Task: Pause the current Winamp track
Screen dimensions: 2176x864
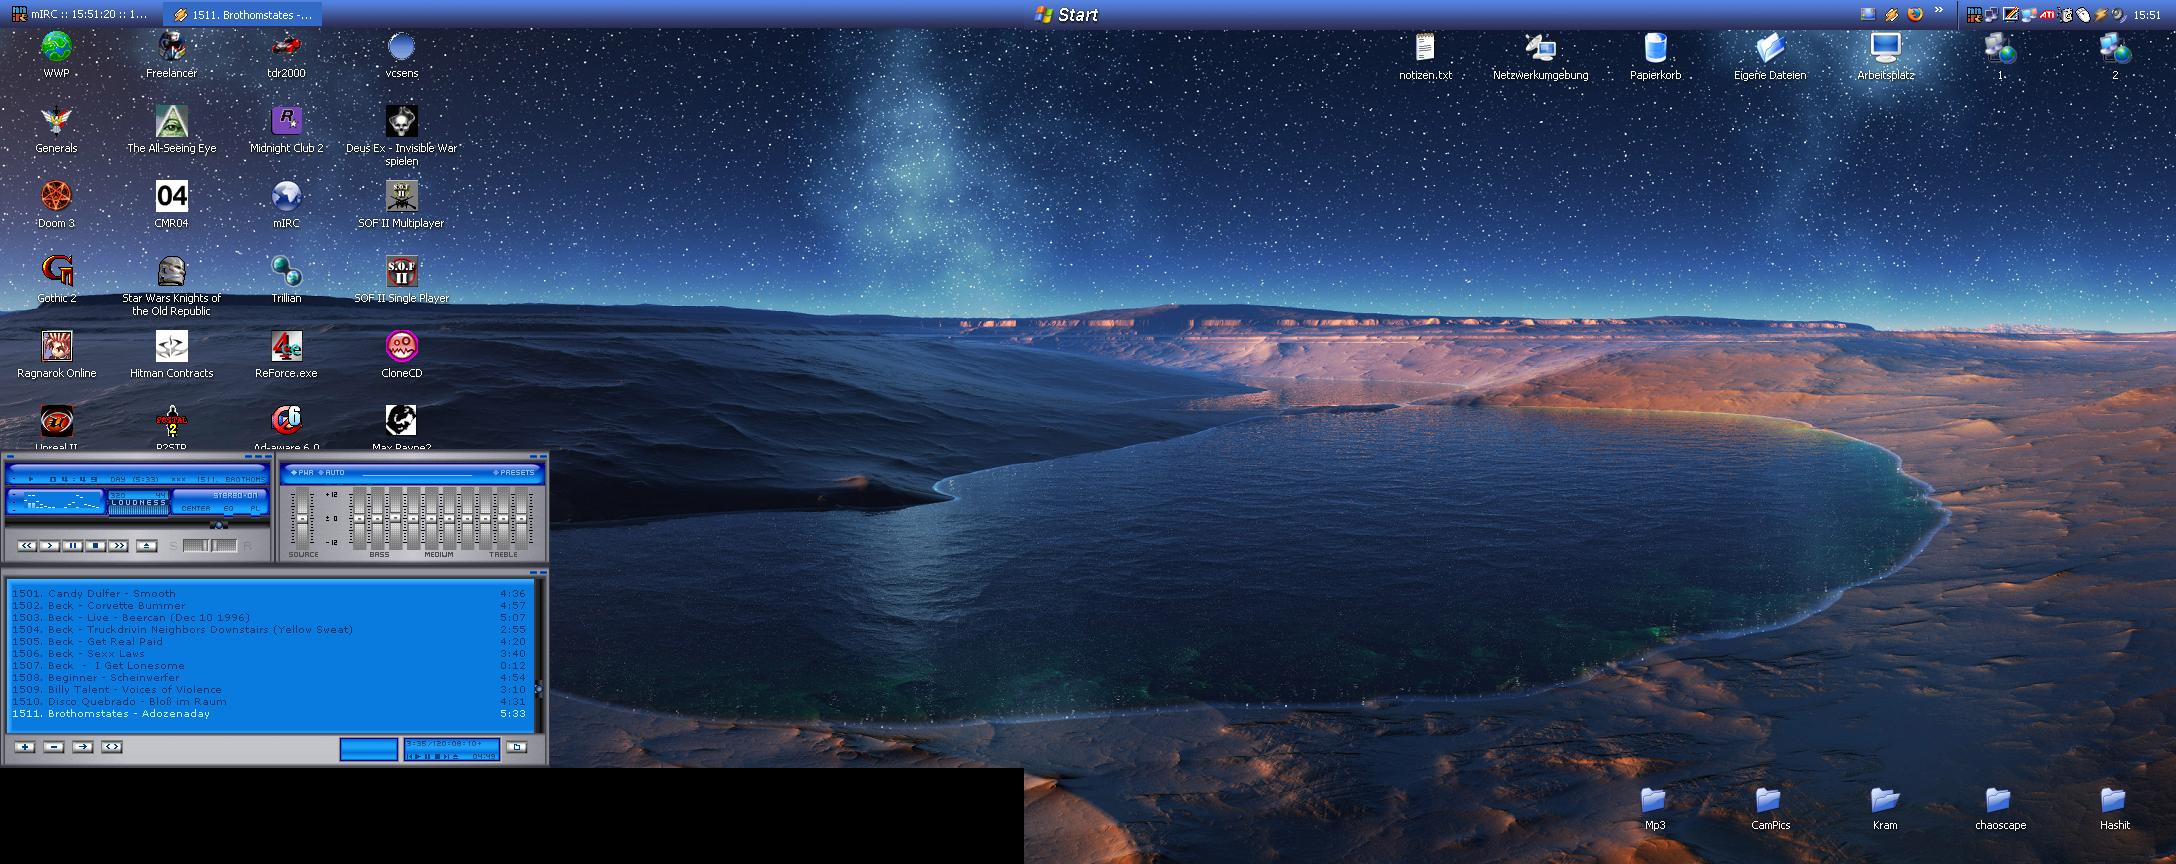Action: (x=73, y=546)
